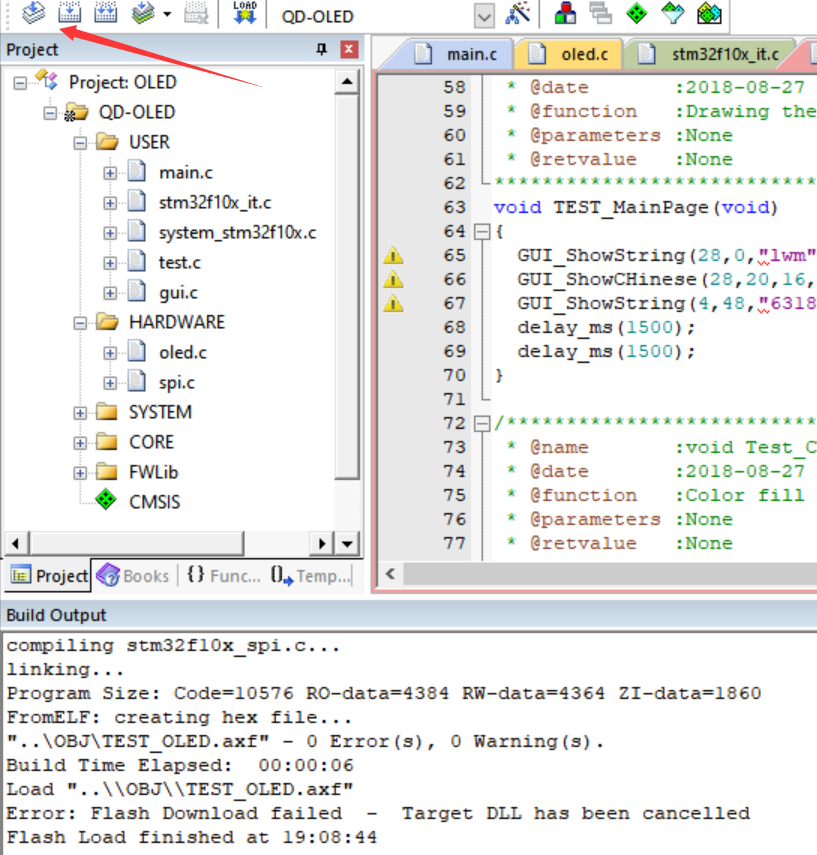Click the Rebuild all target files icon
The image size is (817, 855).
tap(105, 13)
